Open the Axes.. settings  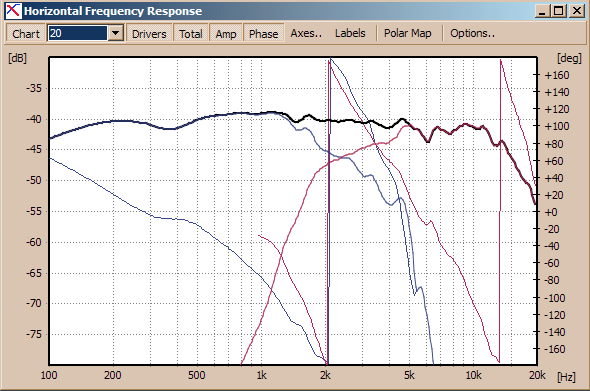click(306, 33)
